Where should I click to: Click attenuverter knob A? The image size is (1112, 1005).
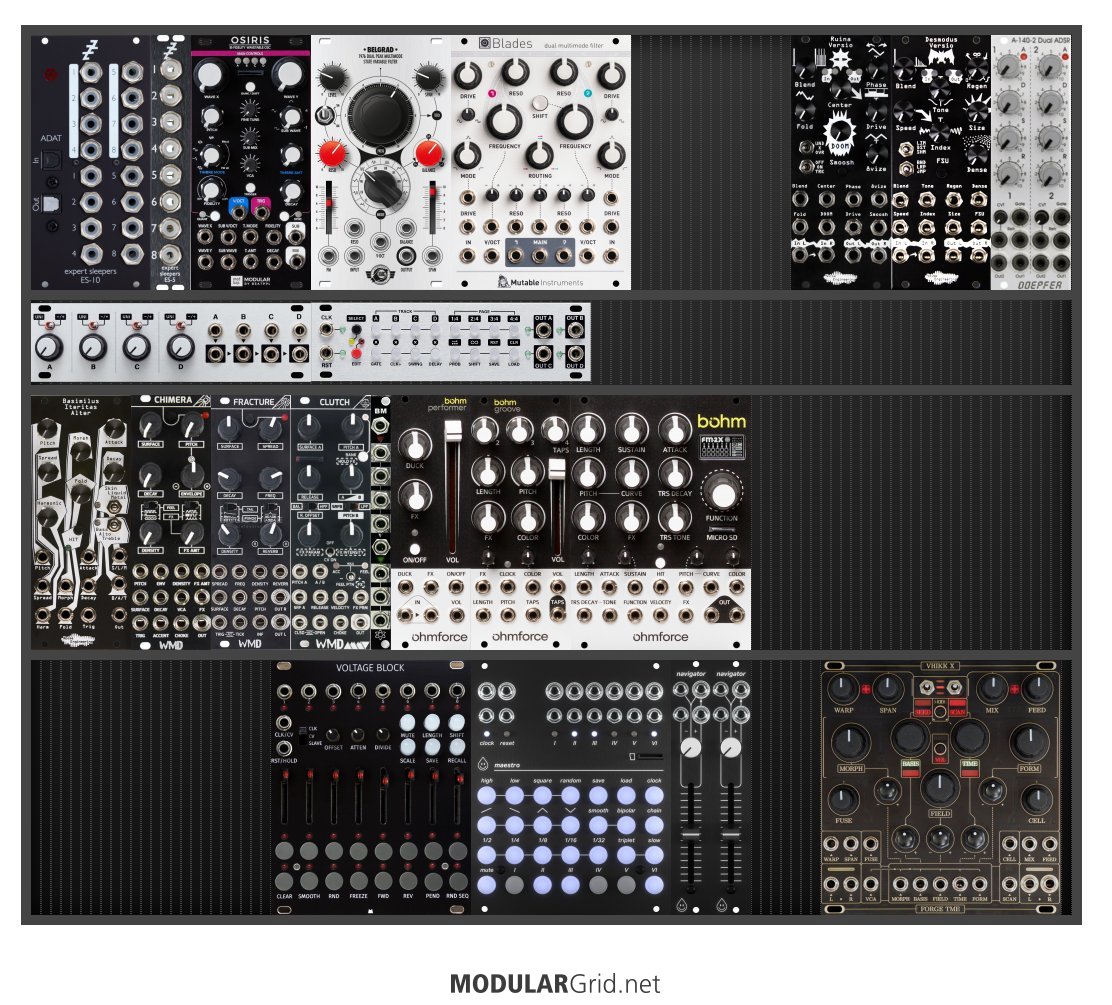(x=49, y=348)
